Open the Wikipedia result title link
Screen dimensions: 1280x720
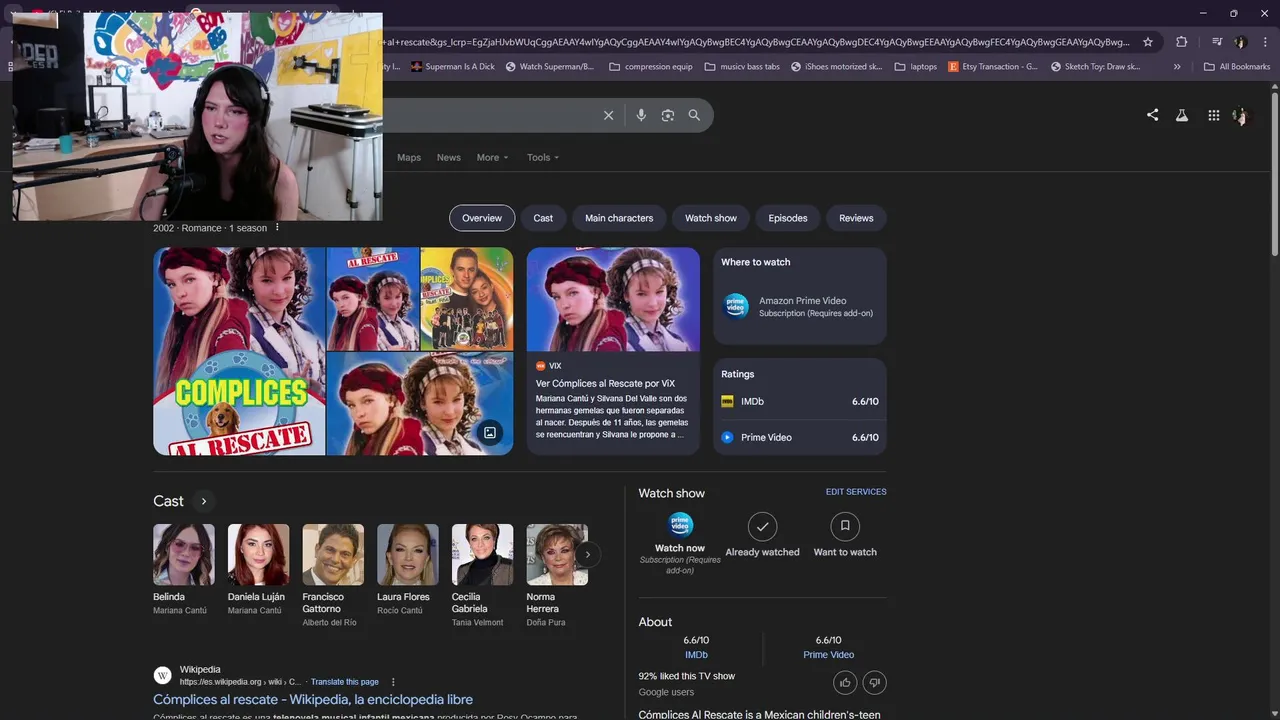313,699
